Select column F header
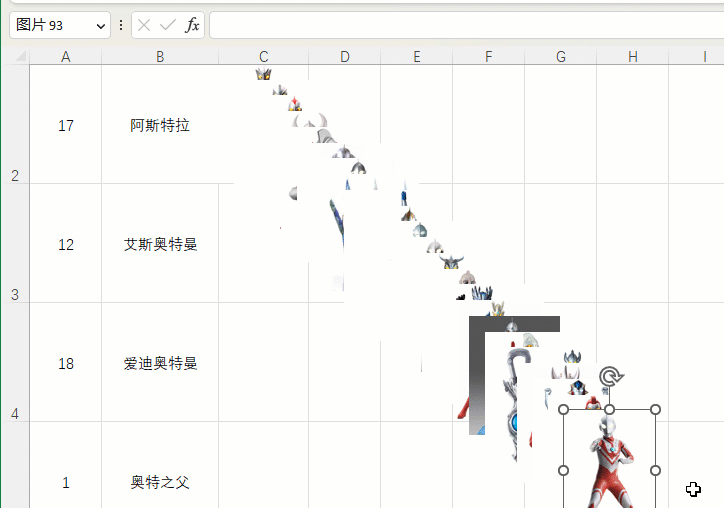The height and width of the screenshot is (508, 724). point(489,57)
